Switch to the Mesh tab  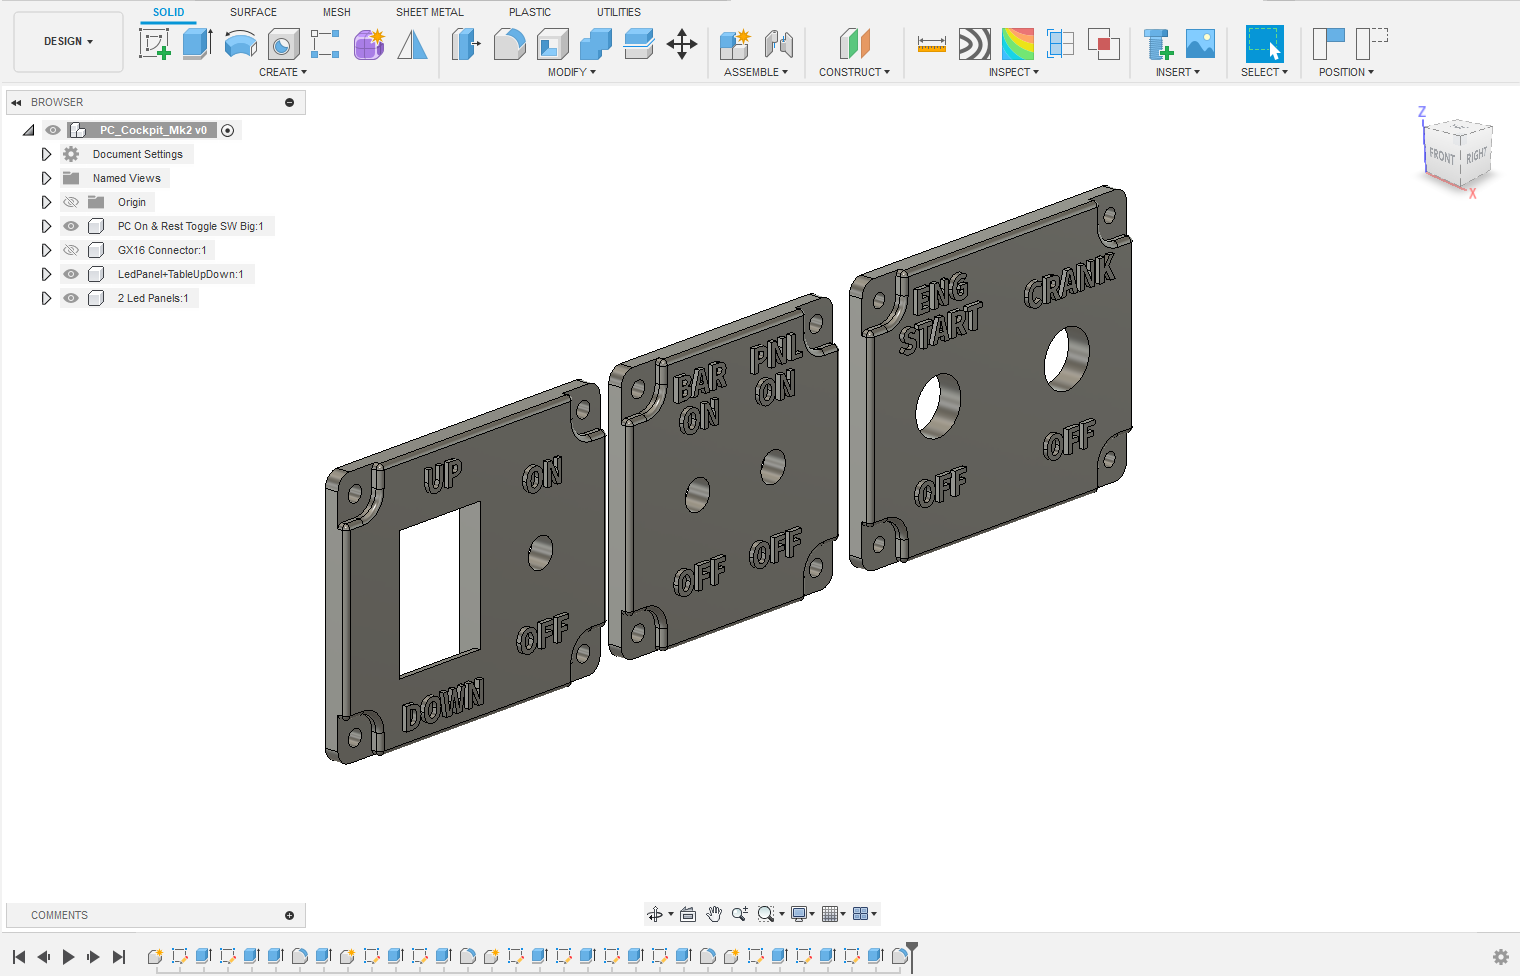pyautogui.click(x=337, y=12)
